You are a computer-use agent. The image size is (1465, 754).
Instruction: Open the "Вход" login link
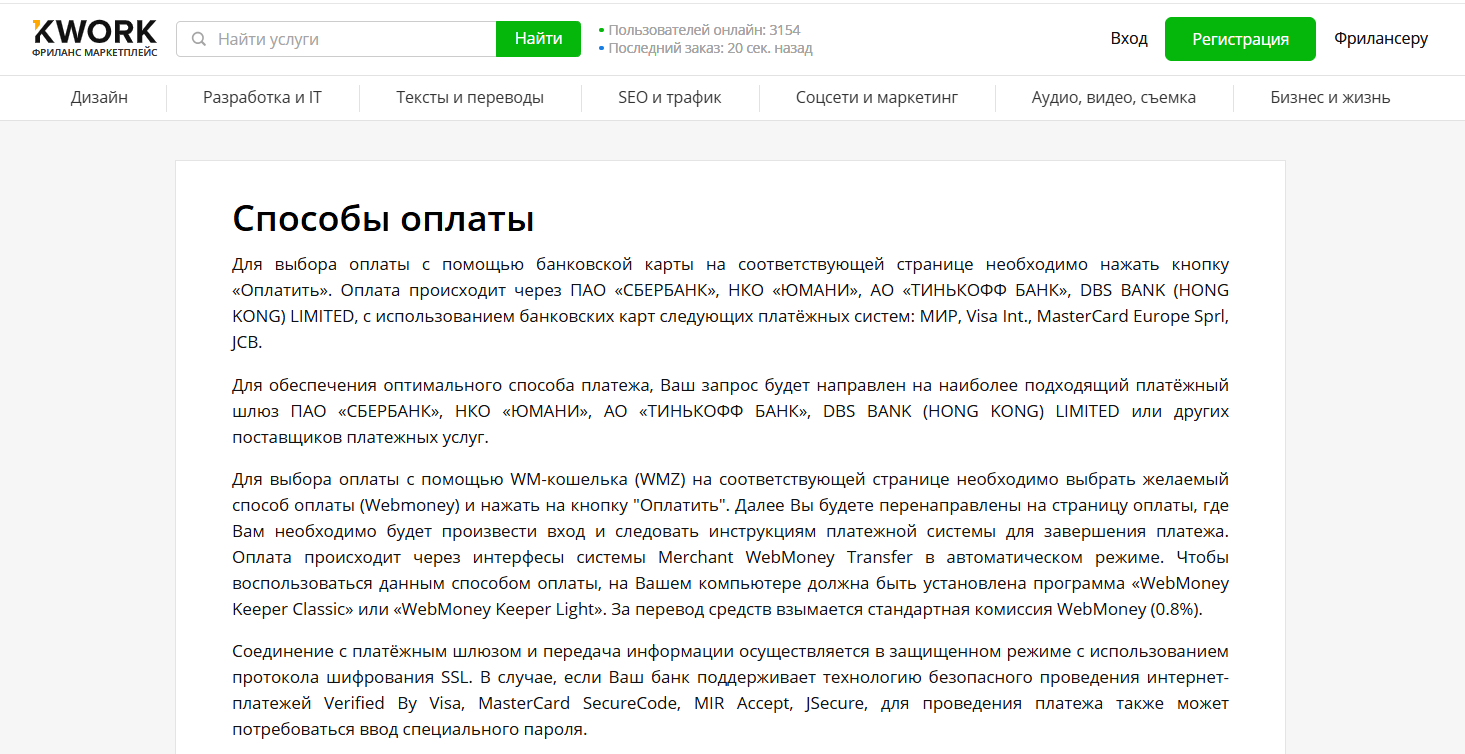[1129, 39]
